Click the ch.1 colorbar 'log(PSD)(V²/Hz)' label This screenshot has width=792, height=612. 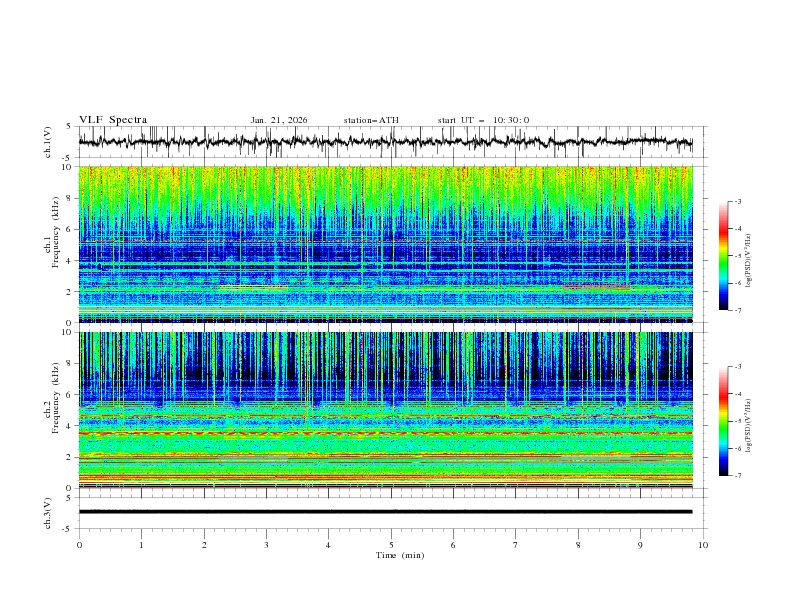[749, 261]
